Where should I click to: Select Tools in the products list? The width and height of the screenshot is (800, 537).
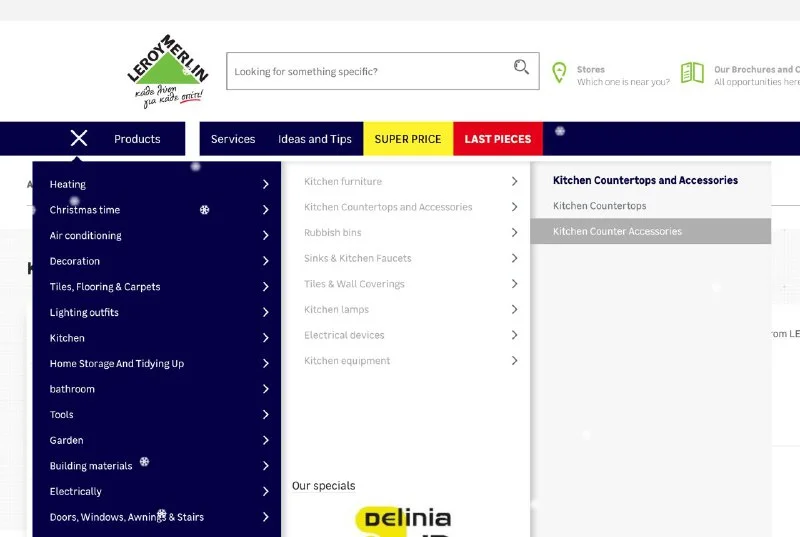[62, 415]
